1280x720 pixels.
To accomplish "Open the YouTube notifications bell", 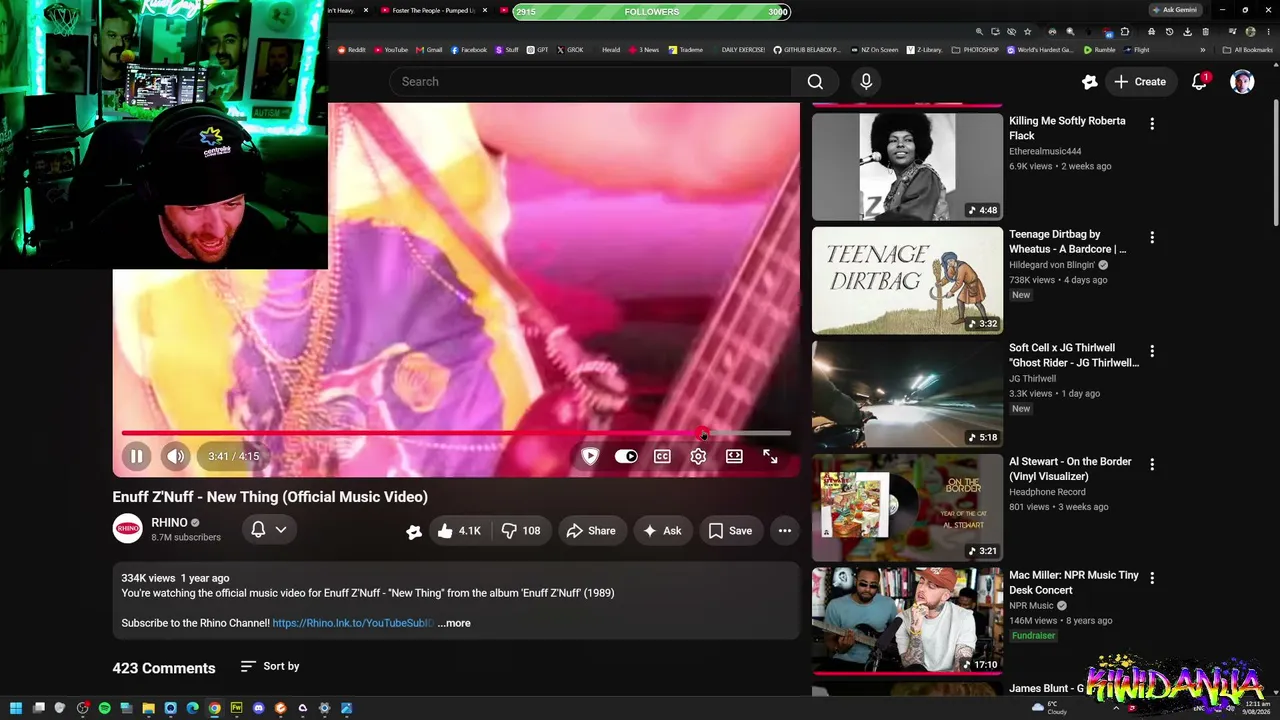I will coord(1199,82).
